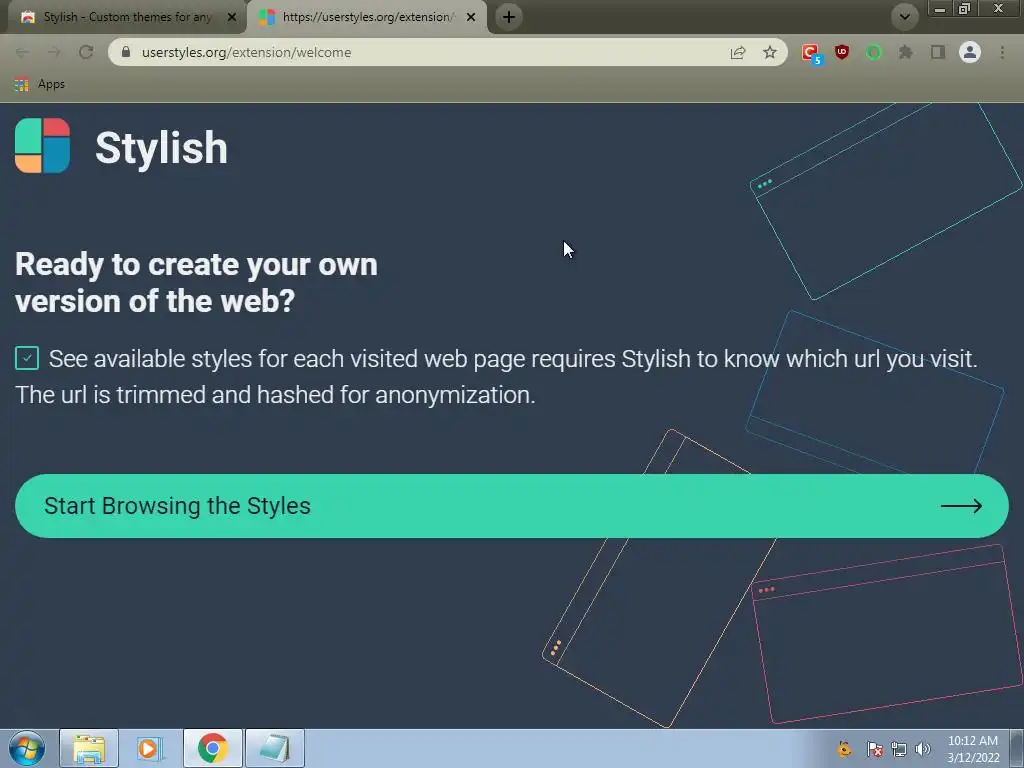Uncheck the URL tracking consent checkbox
The width and height of the screenshot is (1024, 768).
pyautogui.click(x=27, y=358)
